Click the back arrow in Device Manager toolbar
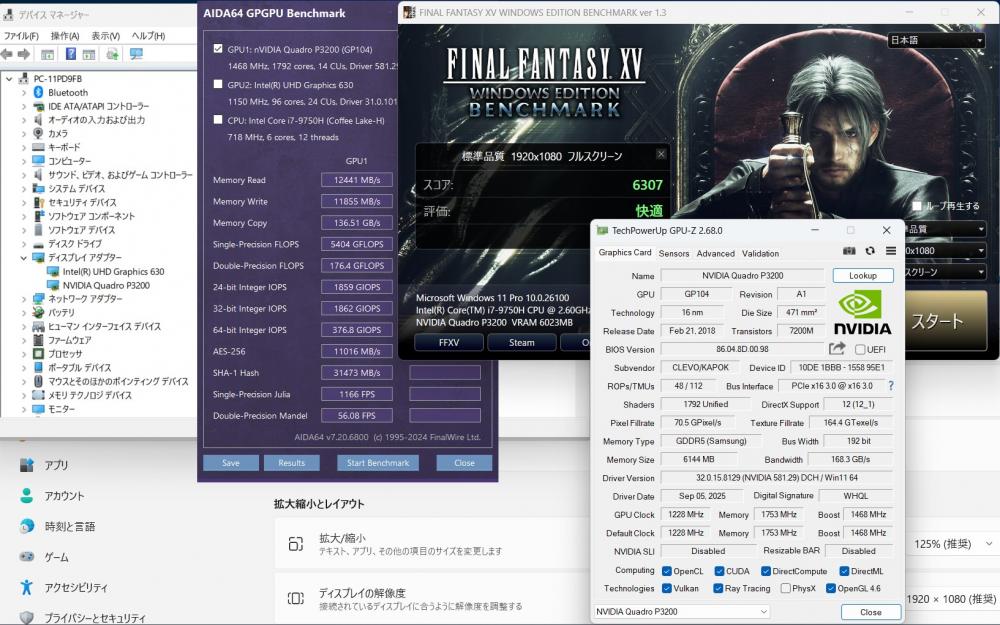 pos(7,54)
